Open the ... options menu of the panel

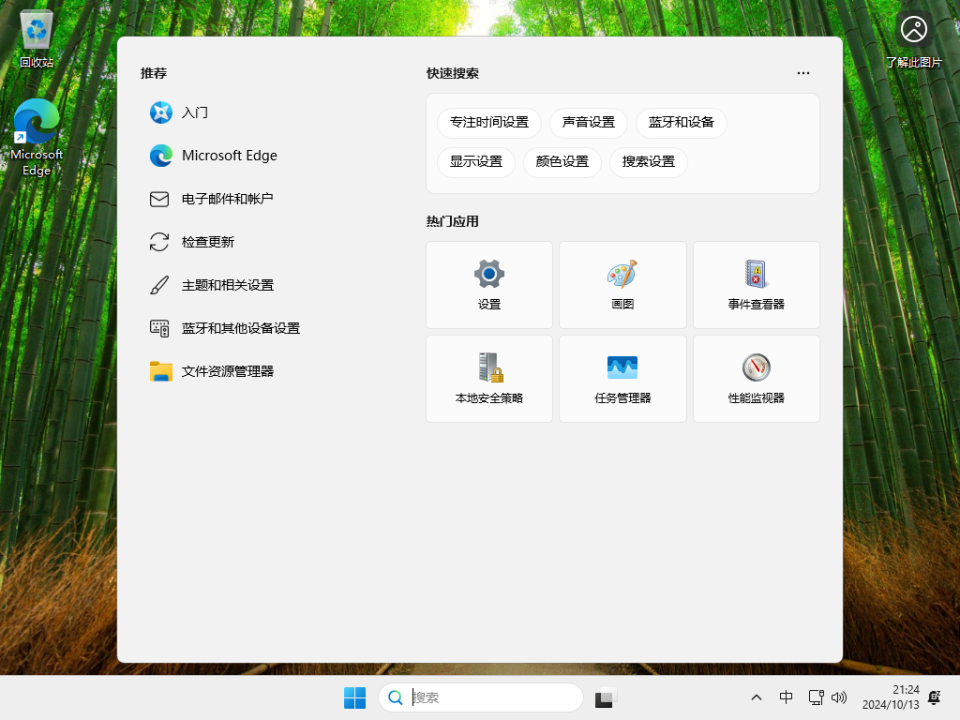click(x=803, y=73)
